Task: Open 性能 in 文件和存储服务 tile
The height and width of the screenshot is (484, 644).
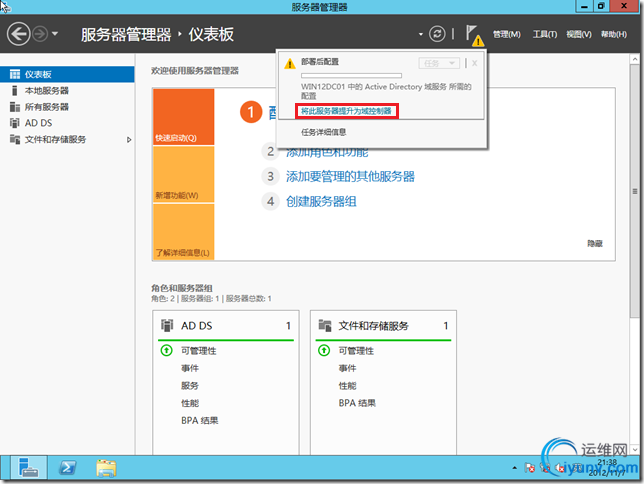Action: [347, 386]
